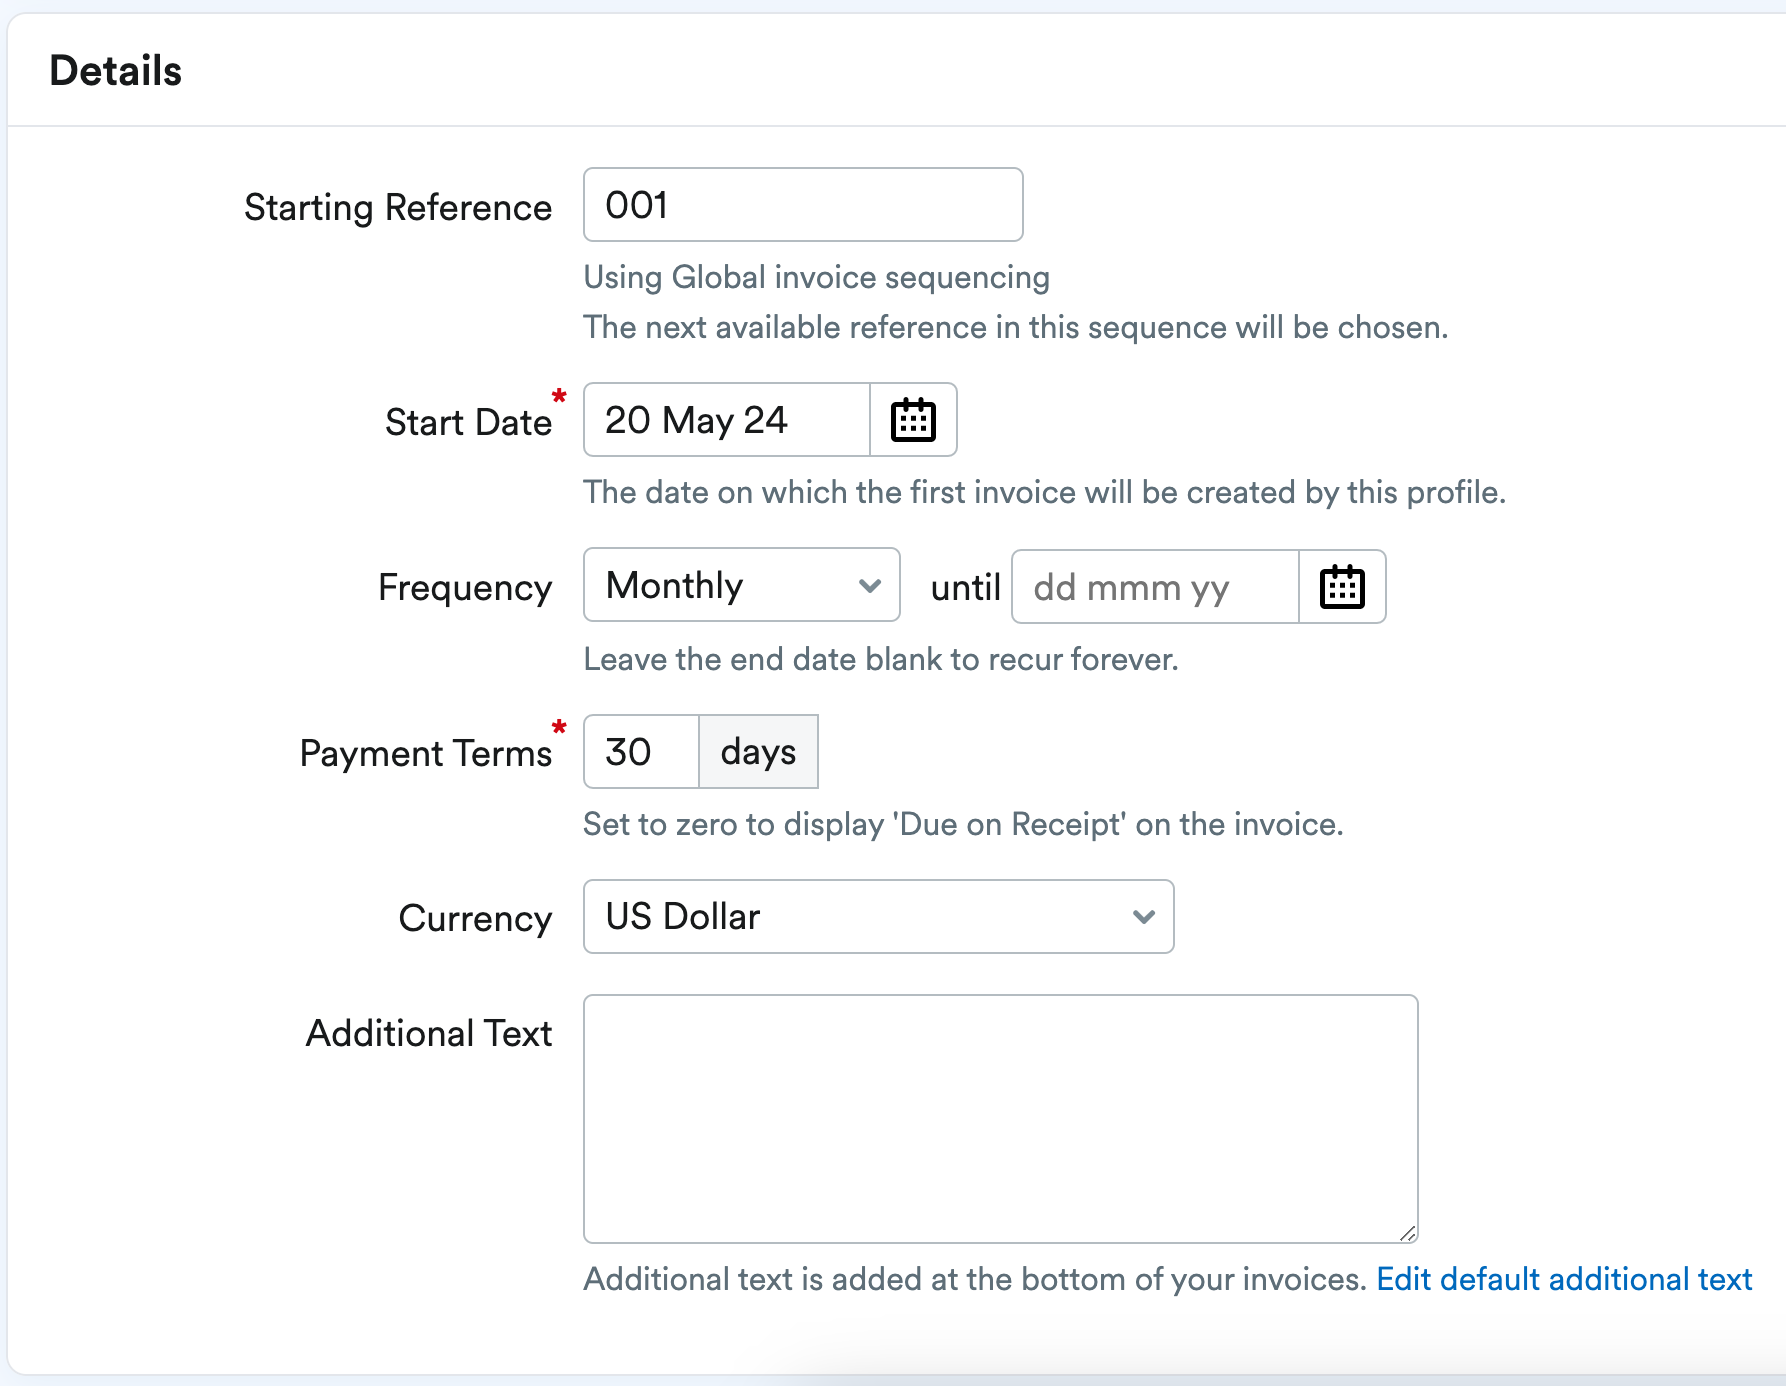The height and width of the screenshot is (1386, 1786).
Task: Click the Using Global invoice sequencing text
Action: (x=815, y=277)
